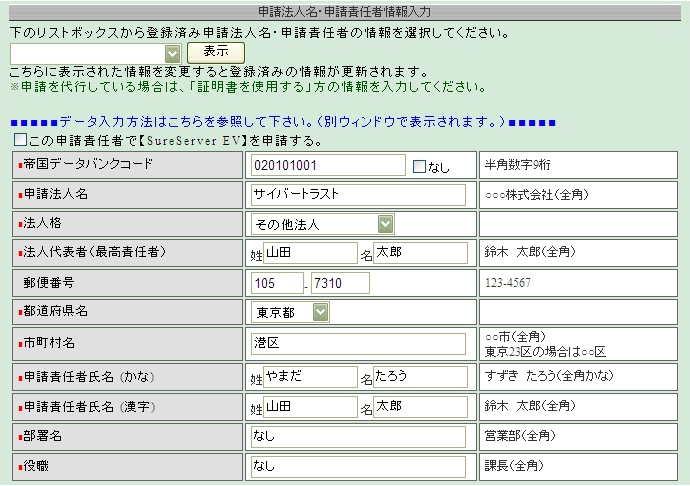
Task: Click the kana given name field たろう
Action: (419, 377)
